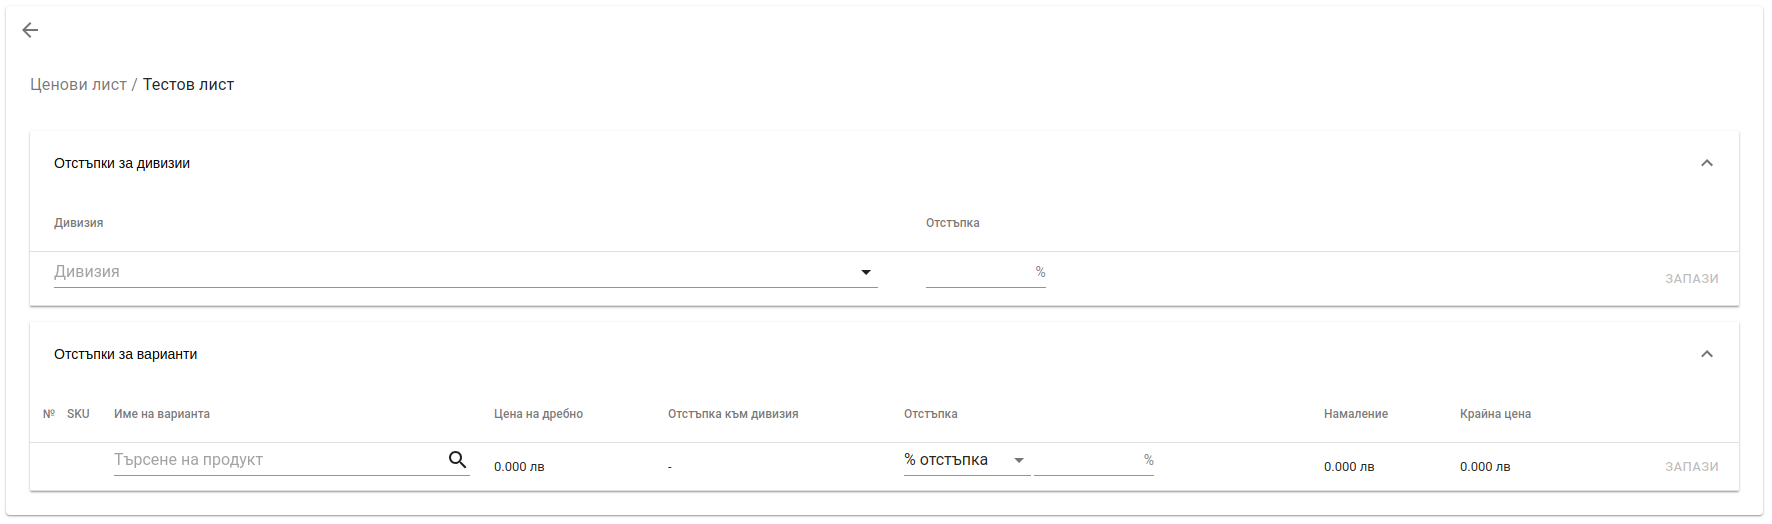Click the Тестов лист breadcrumb text
The height and width of the screenshot is (524, 1772).
[188, 85]
